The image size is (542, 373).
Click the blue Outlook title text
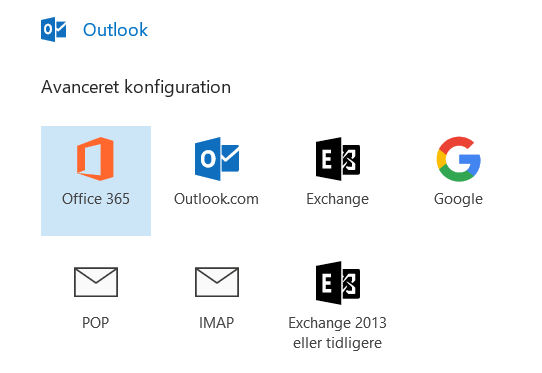[x=115, y=30]
